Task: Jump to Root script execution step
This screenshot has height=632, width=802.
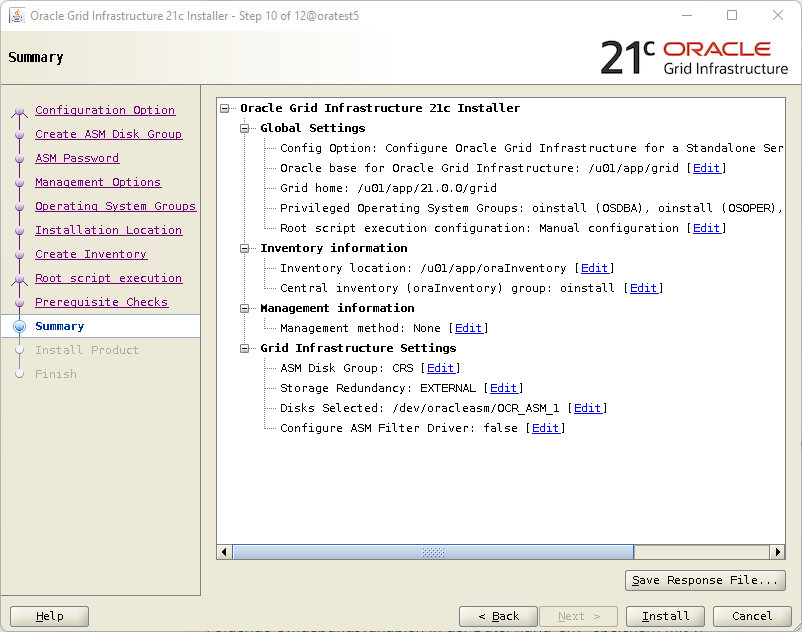Action: [x=108, y=278]
